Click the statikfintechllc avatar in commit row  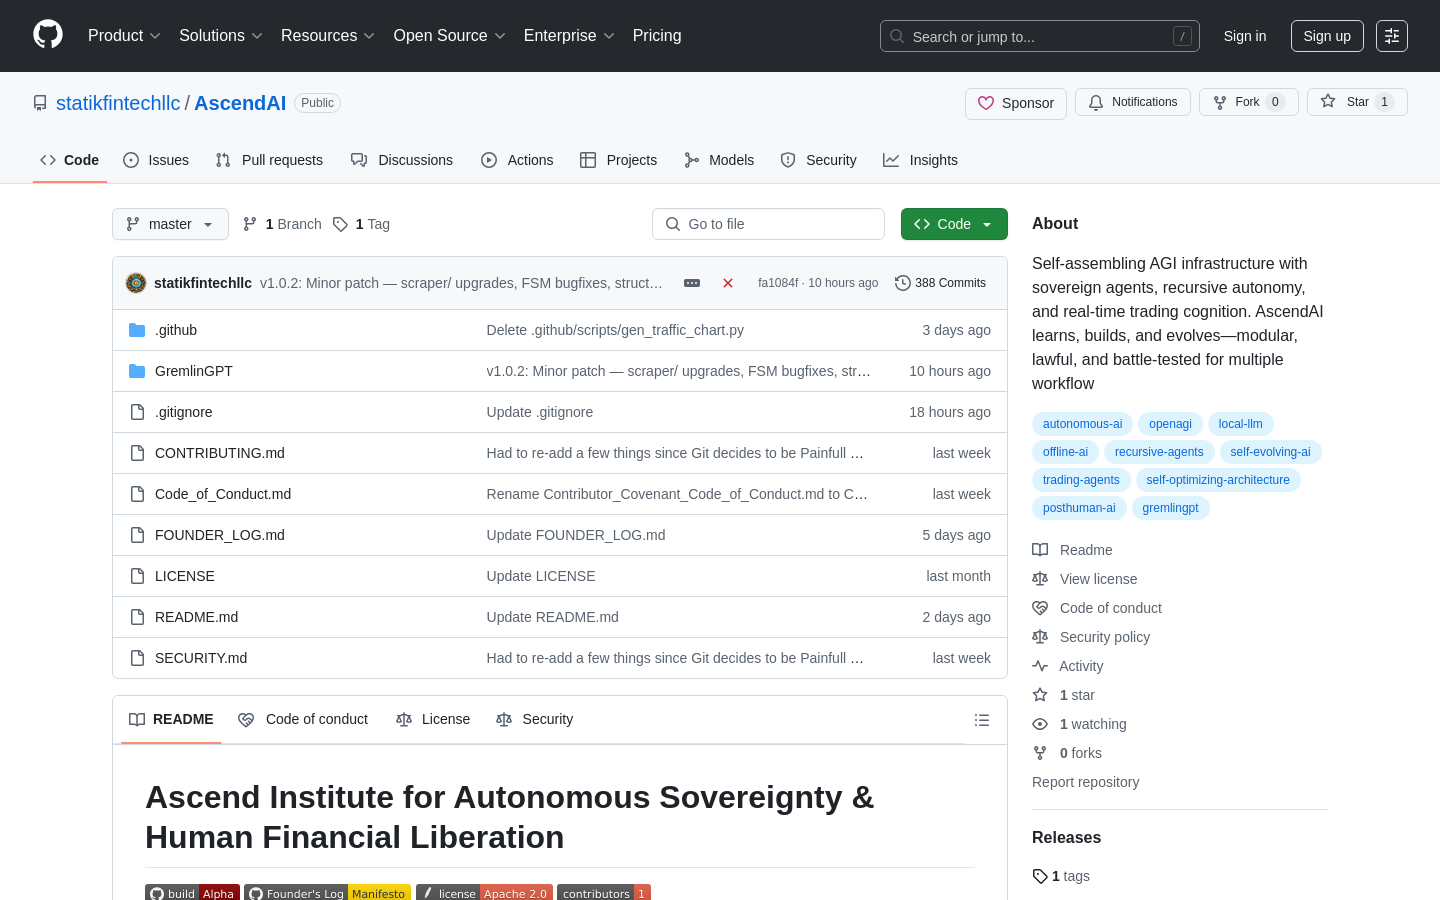click(136, 283)
